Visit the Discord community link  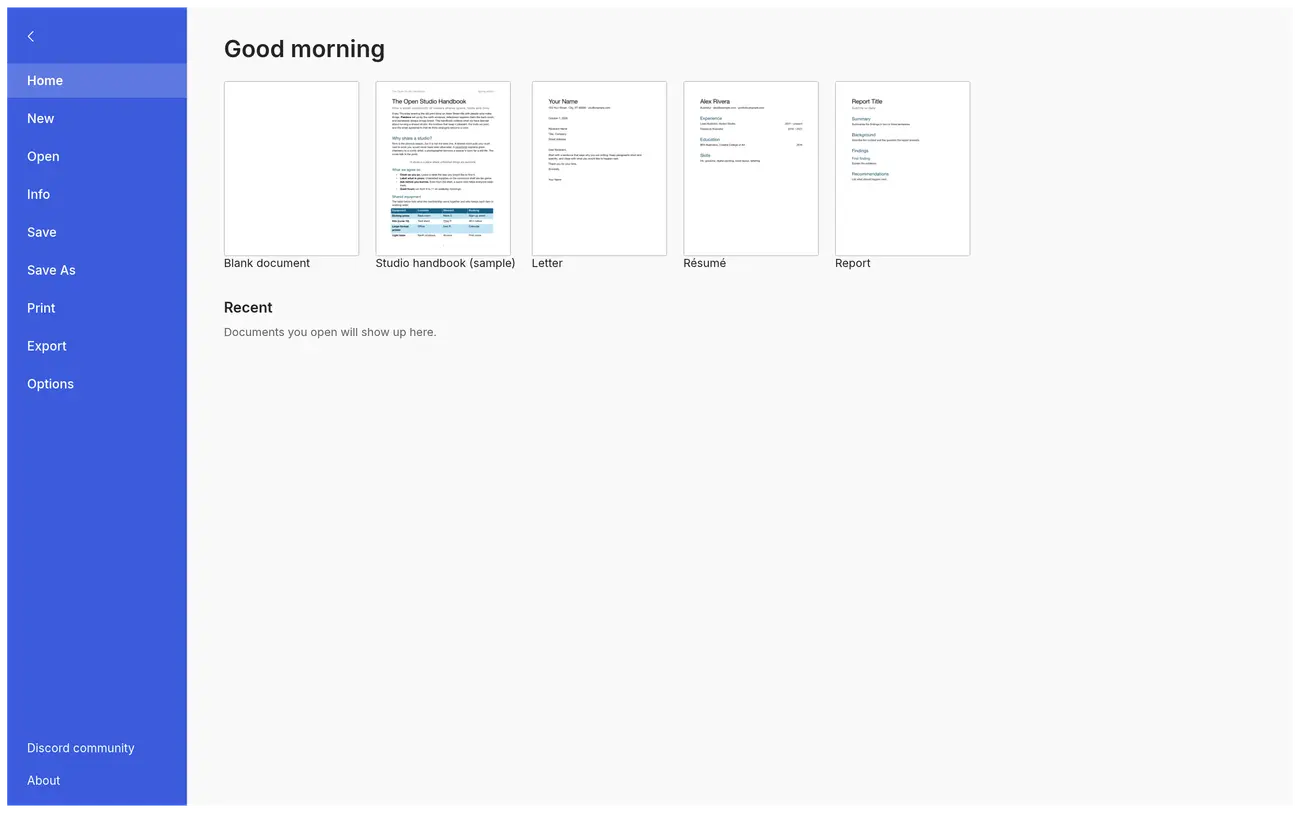click(x=81, y=748)
